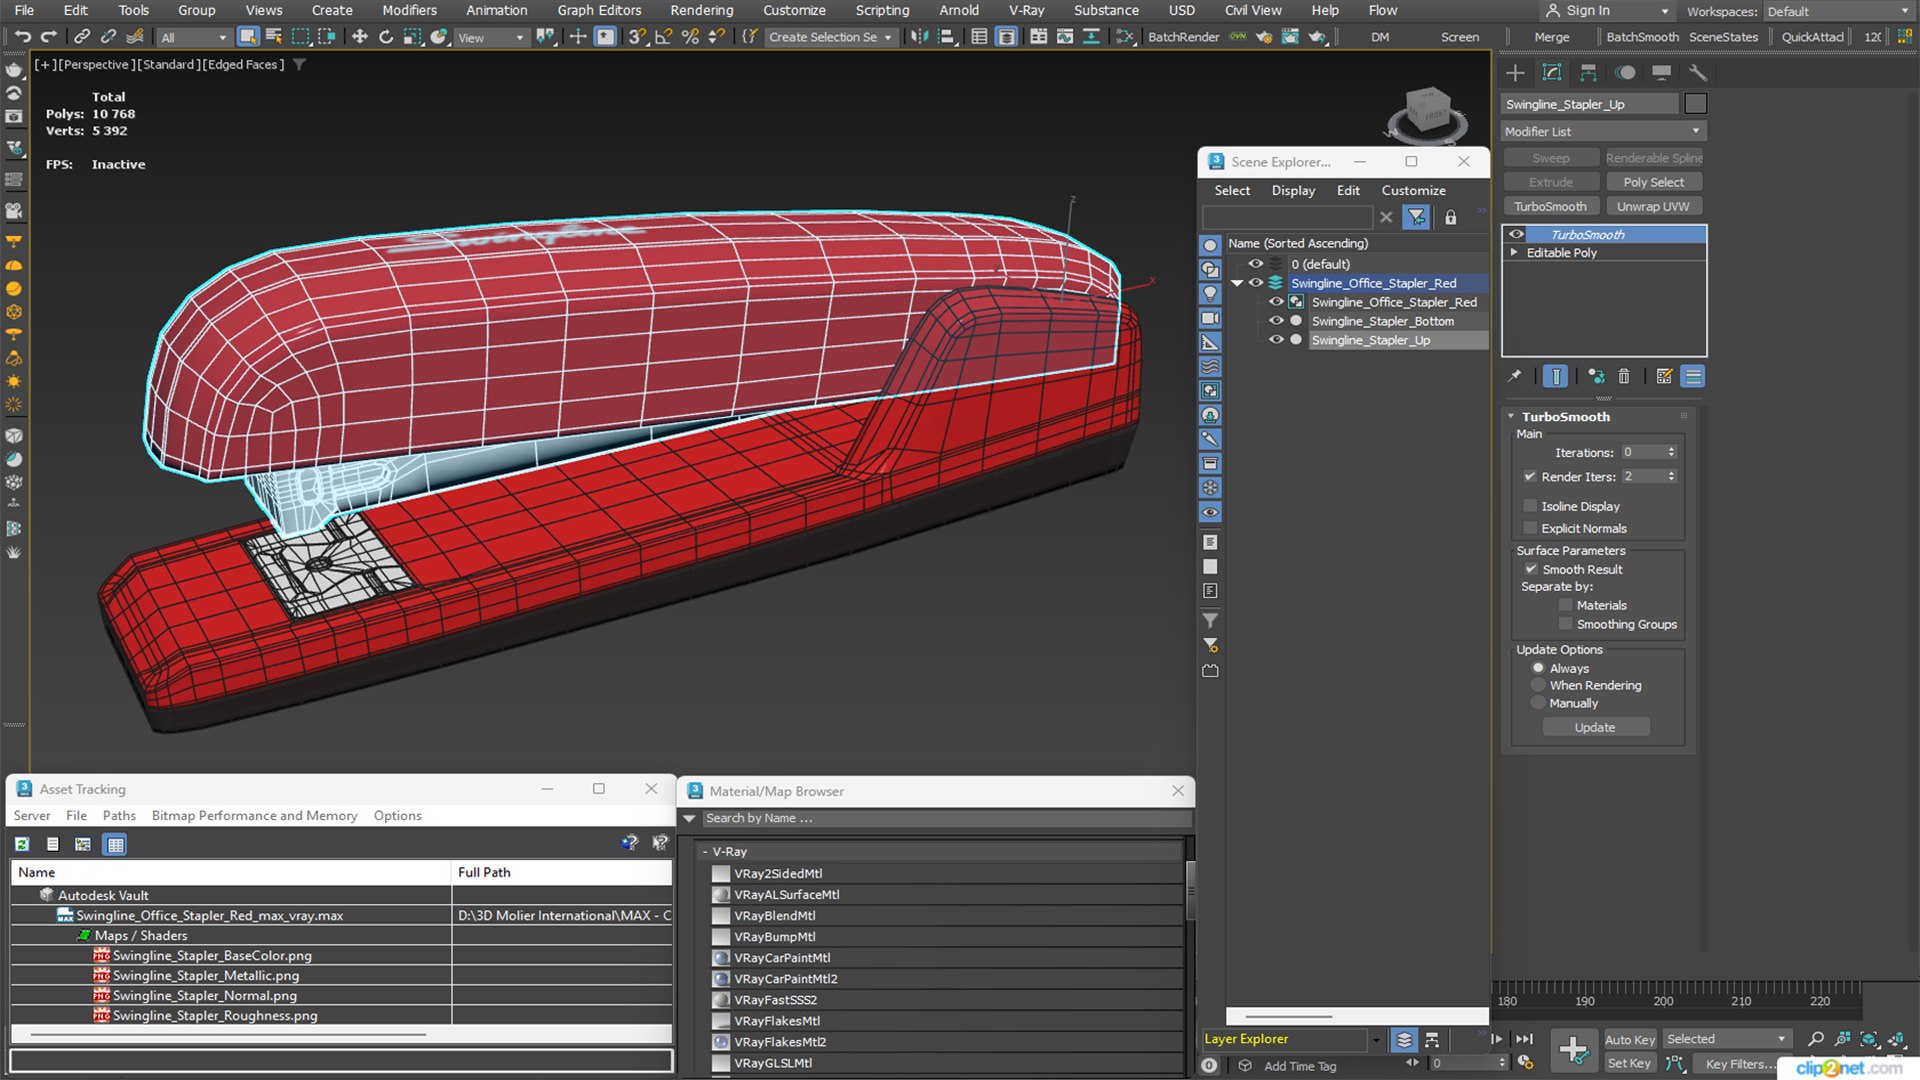Open the Graph Editors menu
Image resolution: width=1920 pixels, height=1080 pixels.
tap(599, 10)
